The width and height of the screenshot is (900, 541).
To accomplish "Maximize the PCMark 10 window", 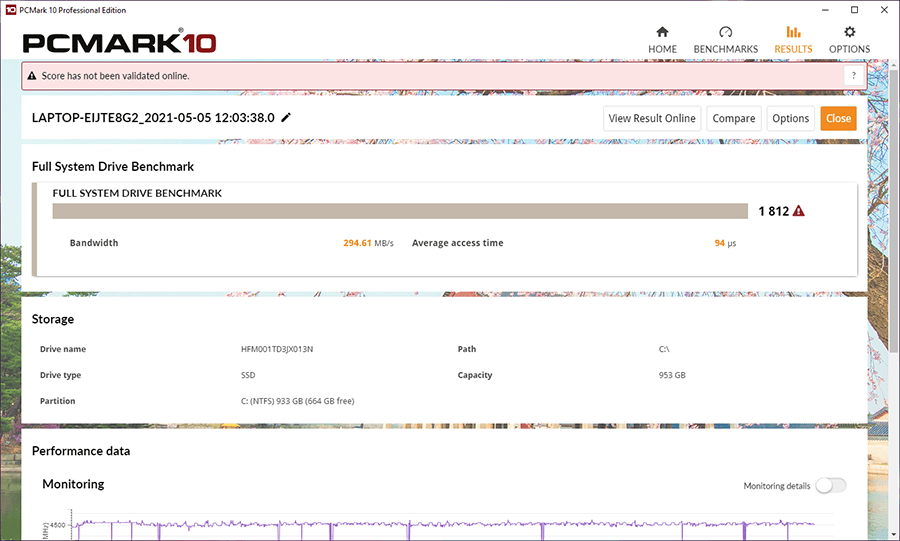I will 855,10.
